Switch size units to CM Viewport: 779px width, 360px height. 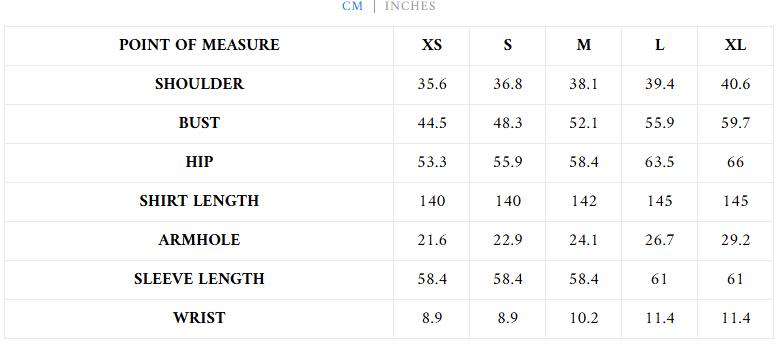pos(352,6)
